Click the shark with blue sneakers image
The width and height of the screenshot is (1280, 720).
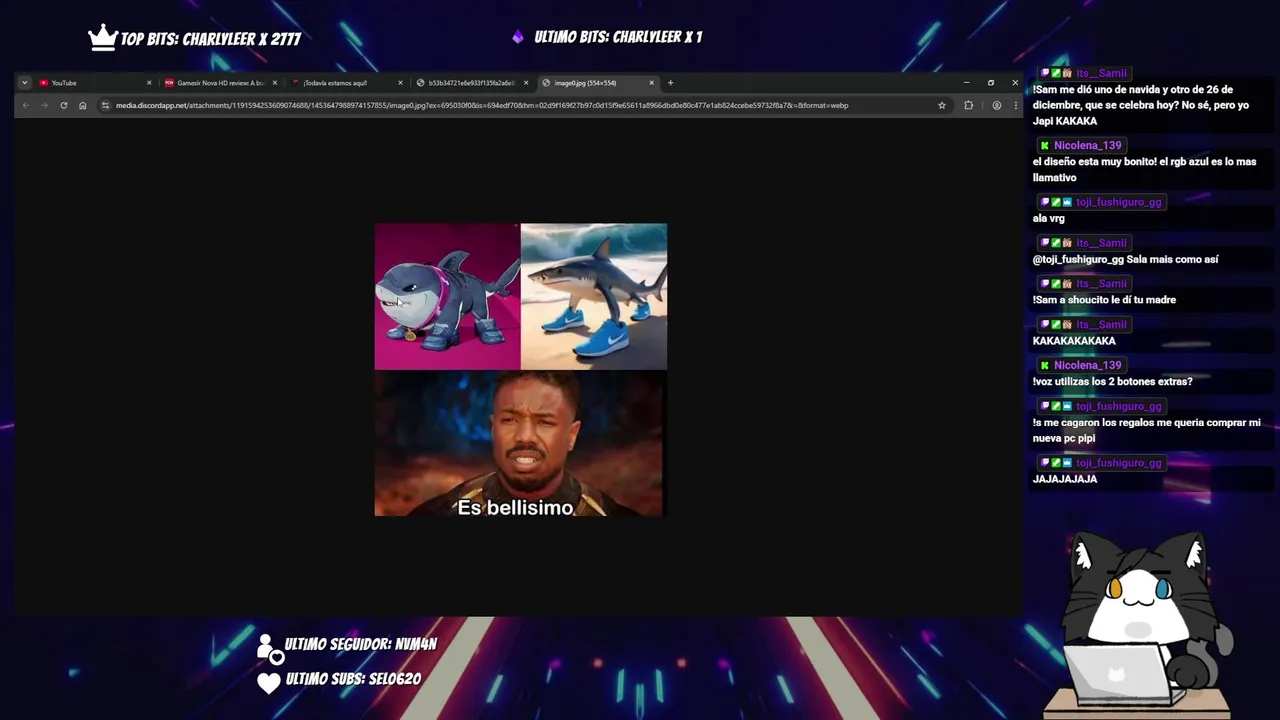coord(594,297)
